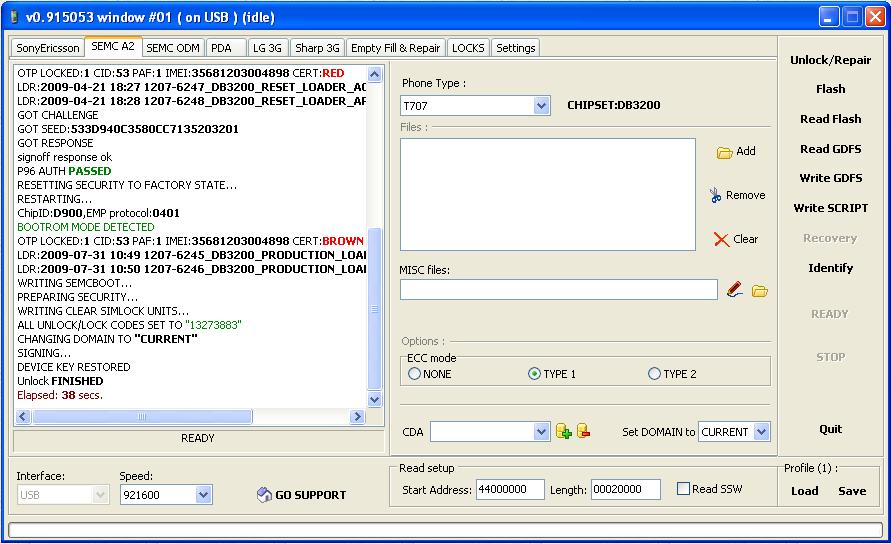Switch to the Sharp 3G tab
The height and width of the screenshot is (544, 891).
coord(317,48)
